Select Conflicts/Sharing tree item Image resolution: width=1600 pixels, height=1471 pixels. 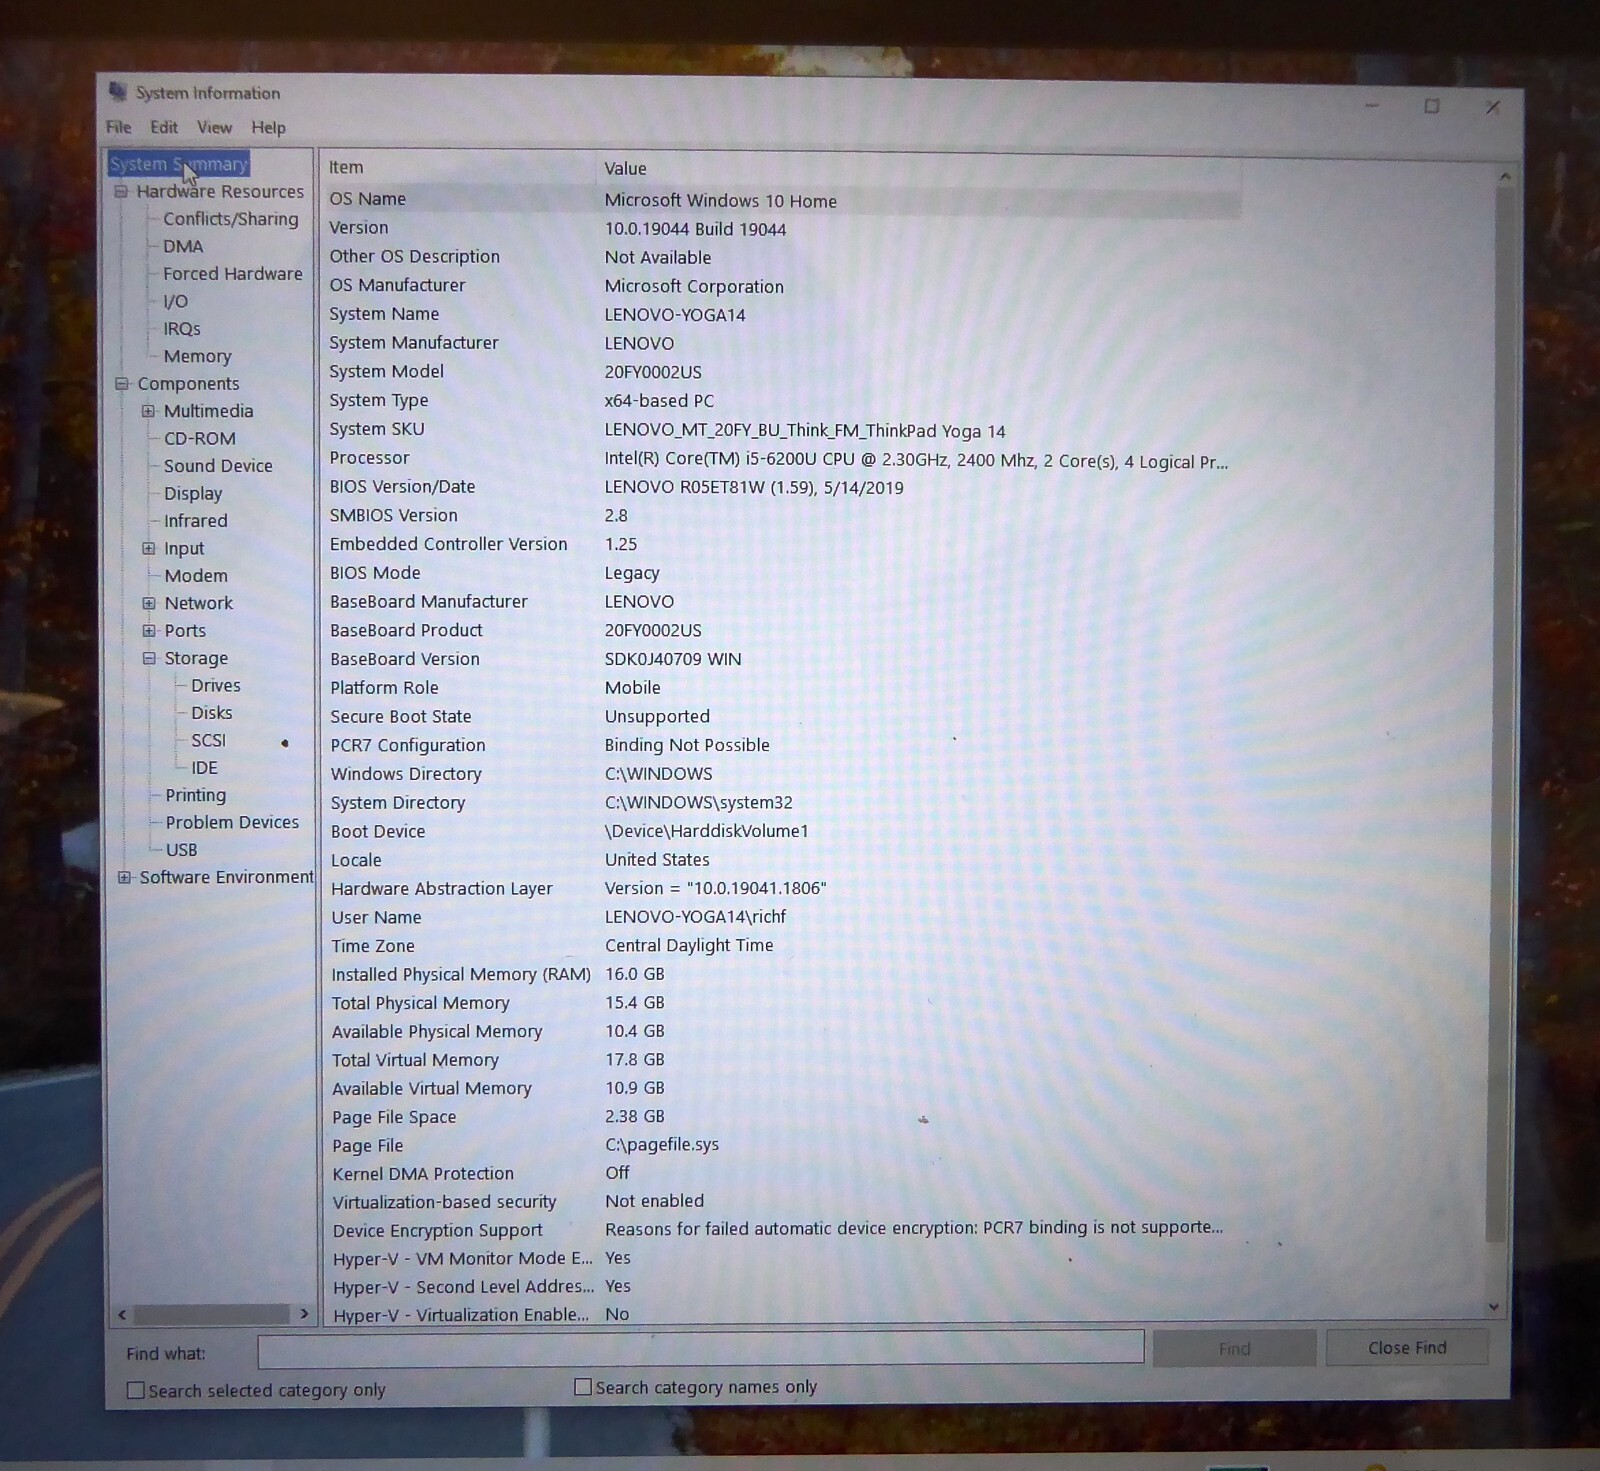click(x=231, y=219)
